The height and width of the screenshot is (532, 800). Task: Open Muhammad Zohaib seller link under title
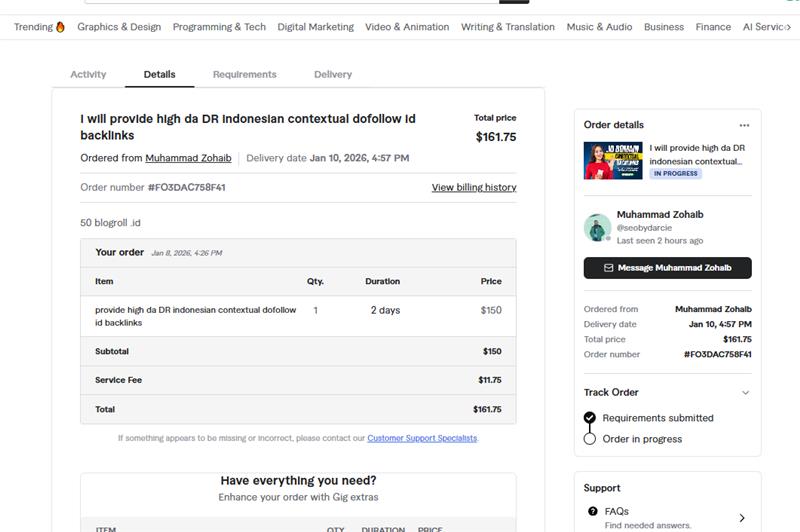(188, 158)
